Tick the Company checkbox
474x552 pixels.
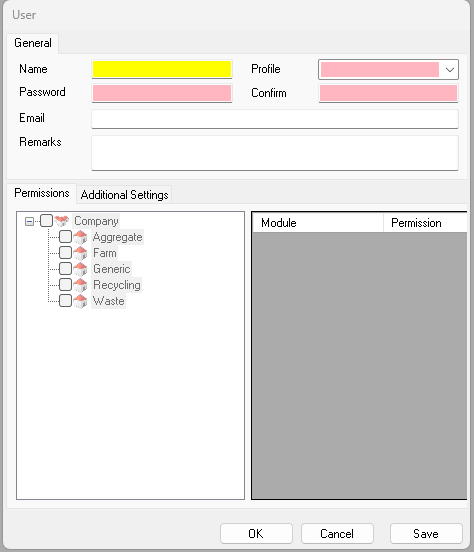[46, 221]
